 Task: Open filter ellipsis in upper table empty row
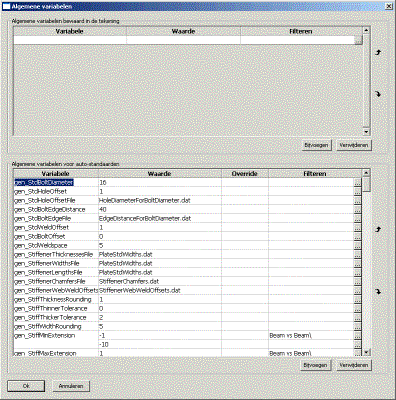(358, 40)
